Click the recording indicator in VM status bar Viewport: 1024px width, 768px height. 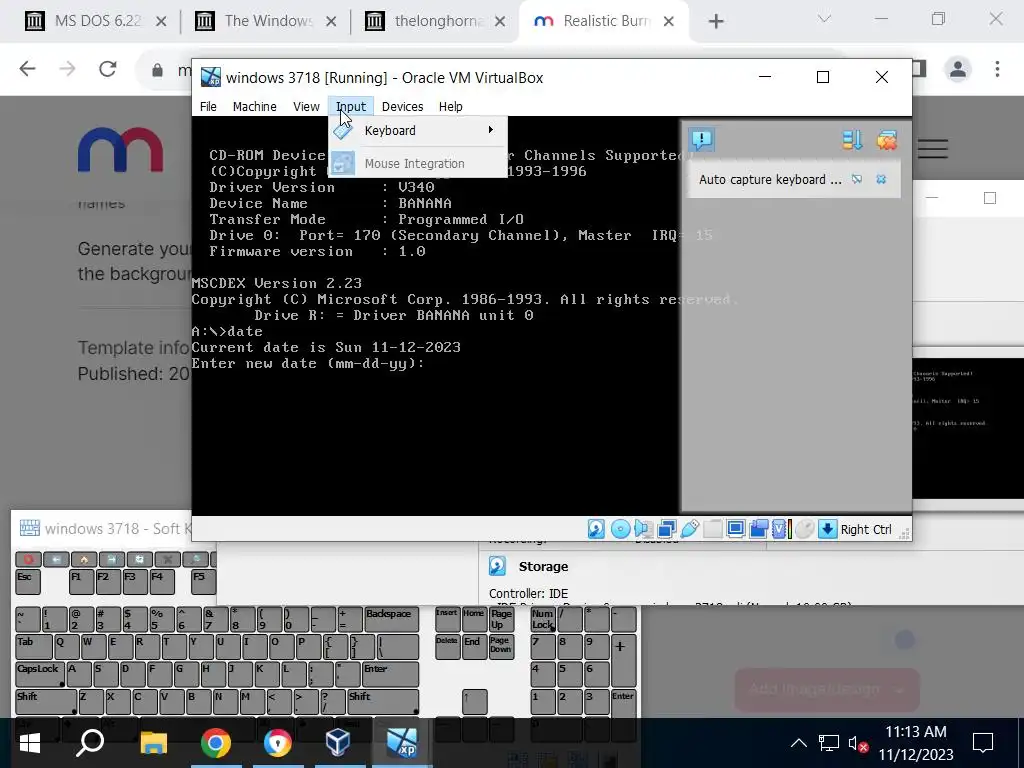758,529
